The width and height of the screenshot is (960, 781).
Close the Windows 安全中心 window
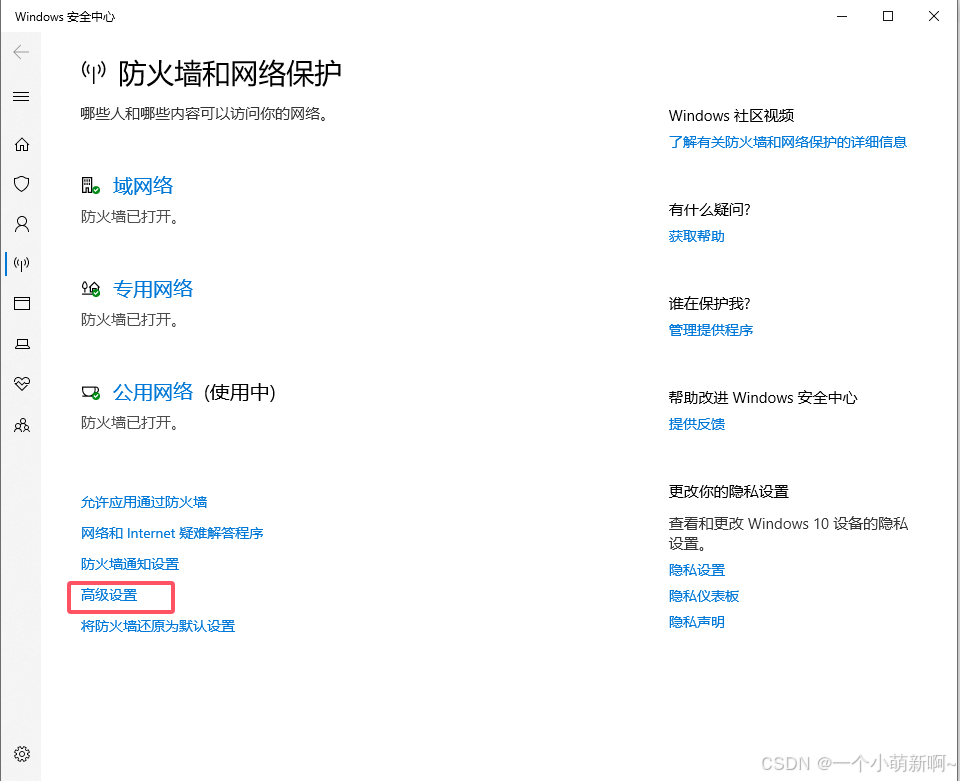934,17
